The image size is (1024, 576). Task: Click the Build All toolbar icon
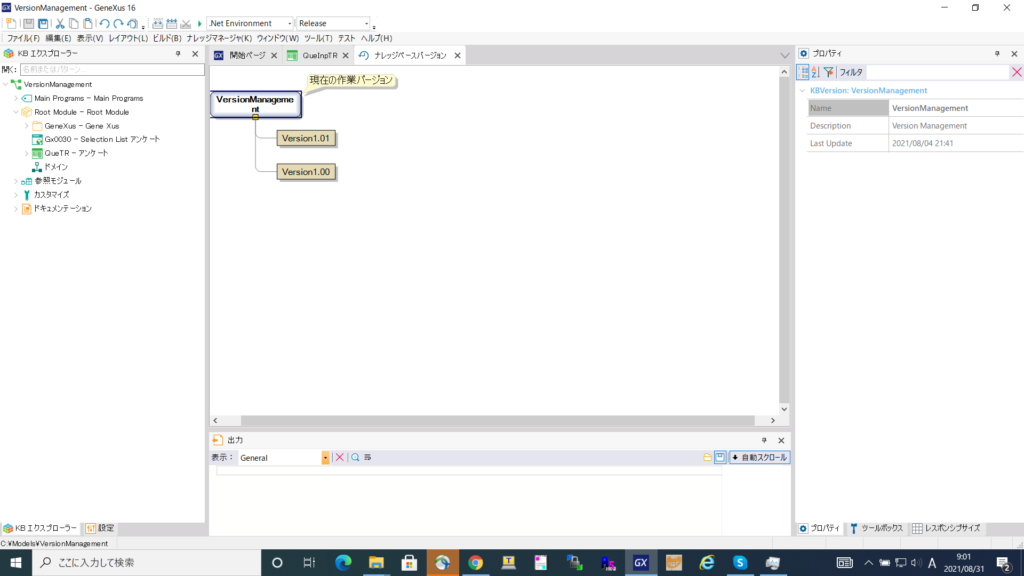pyautogui.click(x=157, y=24)
